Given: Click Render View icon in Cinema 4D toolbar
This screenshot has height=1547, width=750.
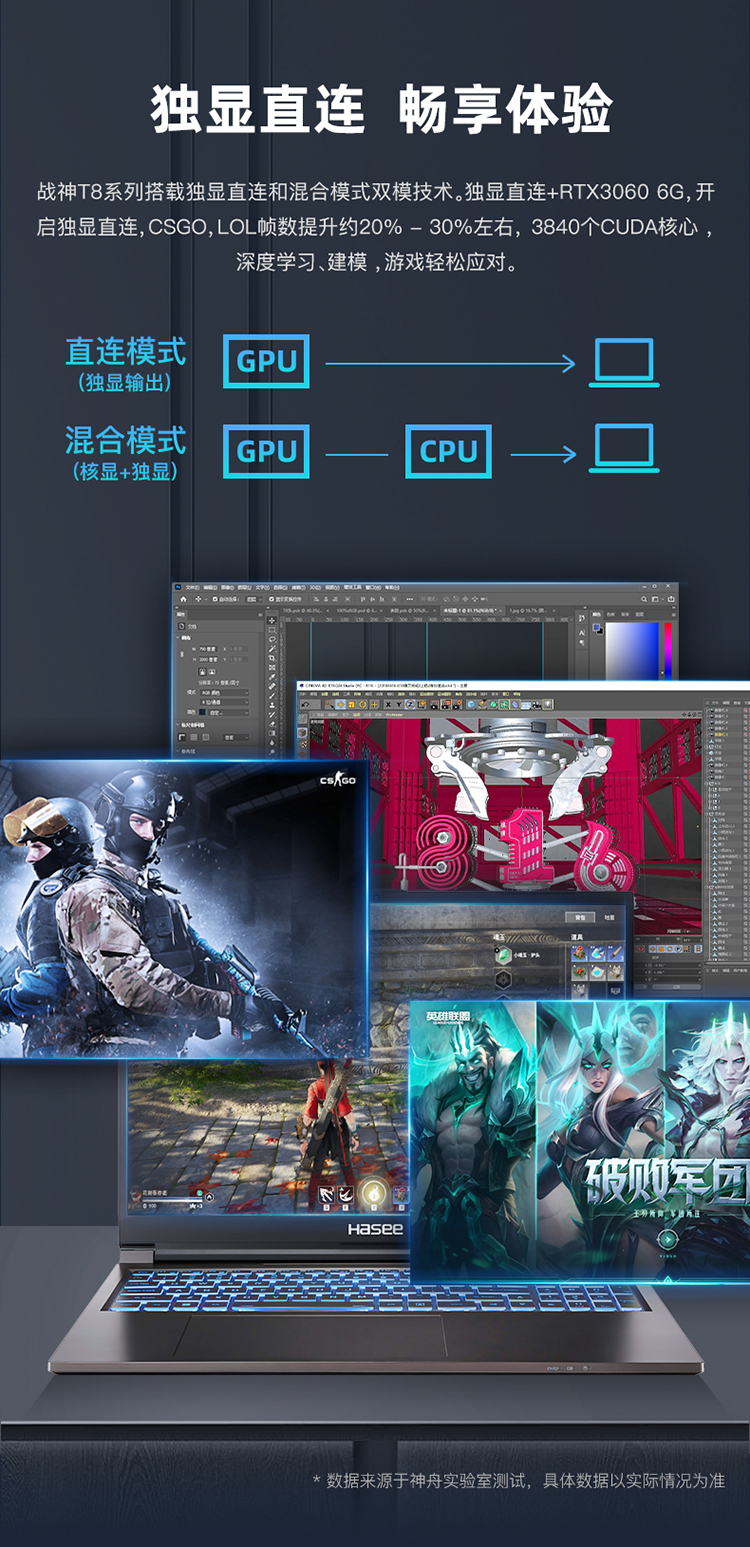Looking at the screenshot, I should click(435, 704).
